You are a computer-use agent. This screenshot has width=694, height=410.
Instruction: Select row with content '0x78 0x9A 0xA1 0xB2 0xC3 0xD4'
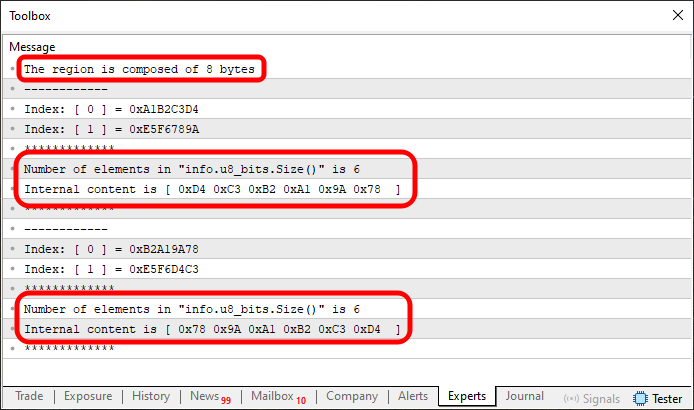tap(347, 329)
